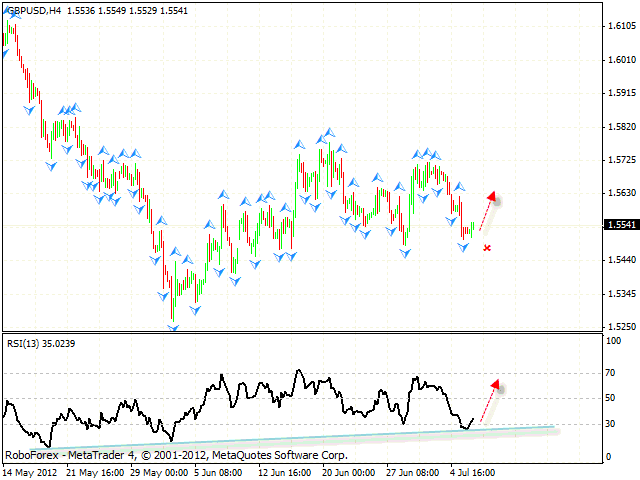This screenshot has height=480, width=640.
Task: Select the 1.5250 price axis label
Action: 620,327
